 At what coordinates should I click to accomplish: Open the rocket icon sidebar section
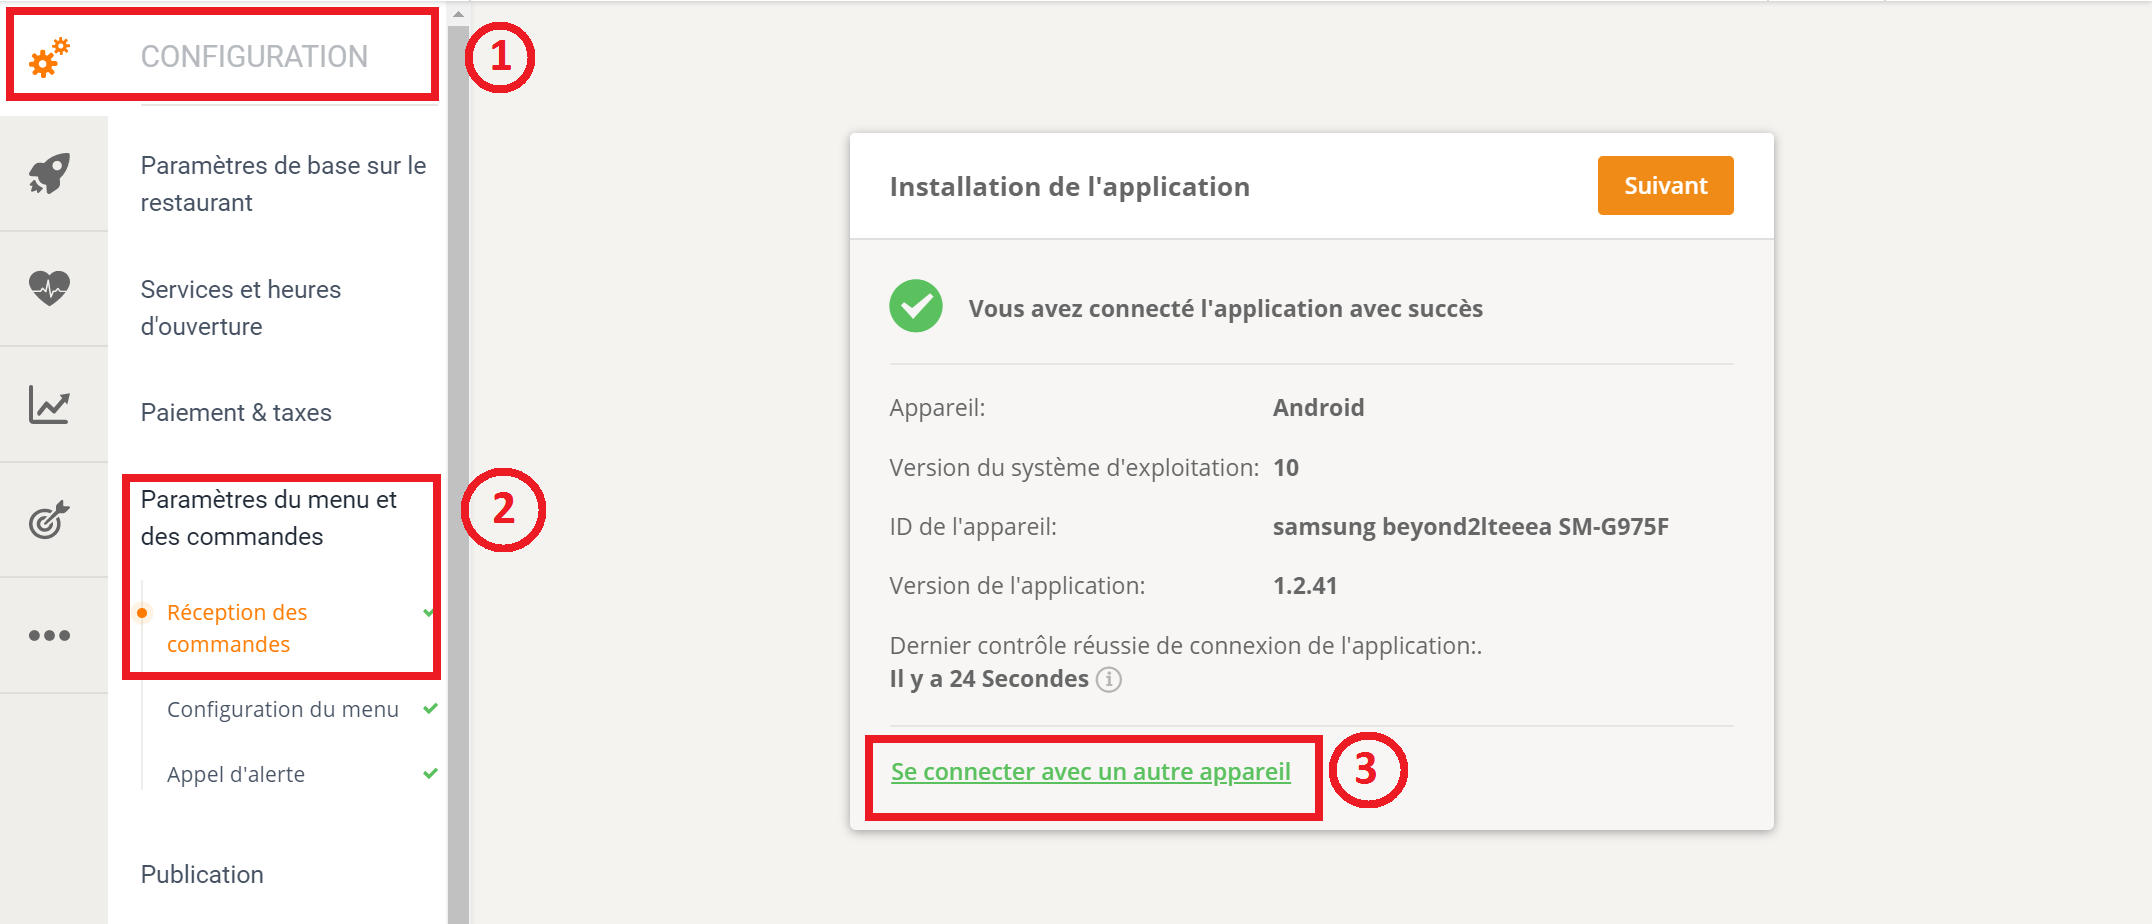(x=49, y=174)
